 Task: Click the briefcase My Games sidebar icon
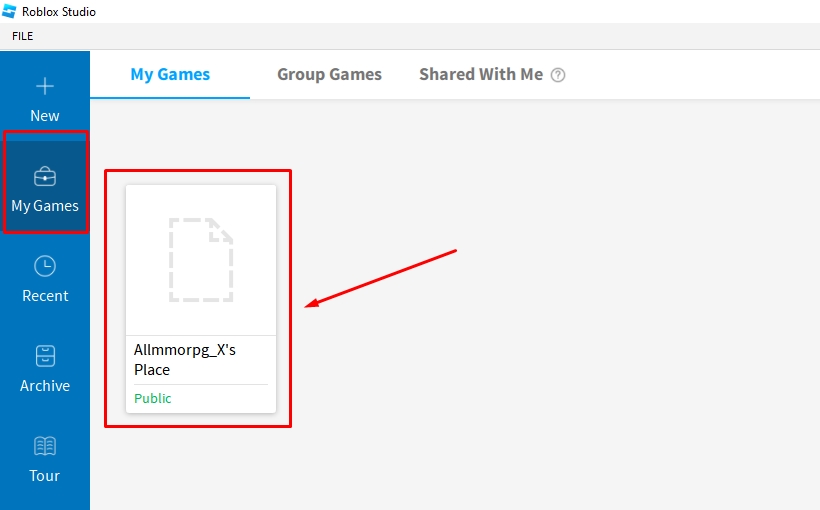(x=45, y=177)
